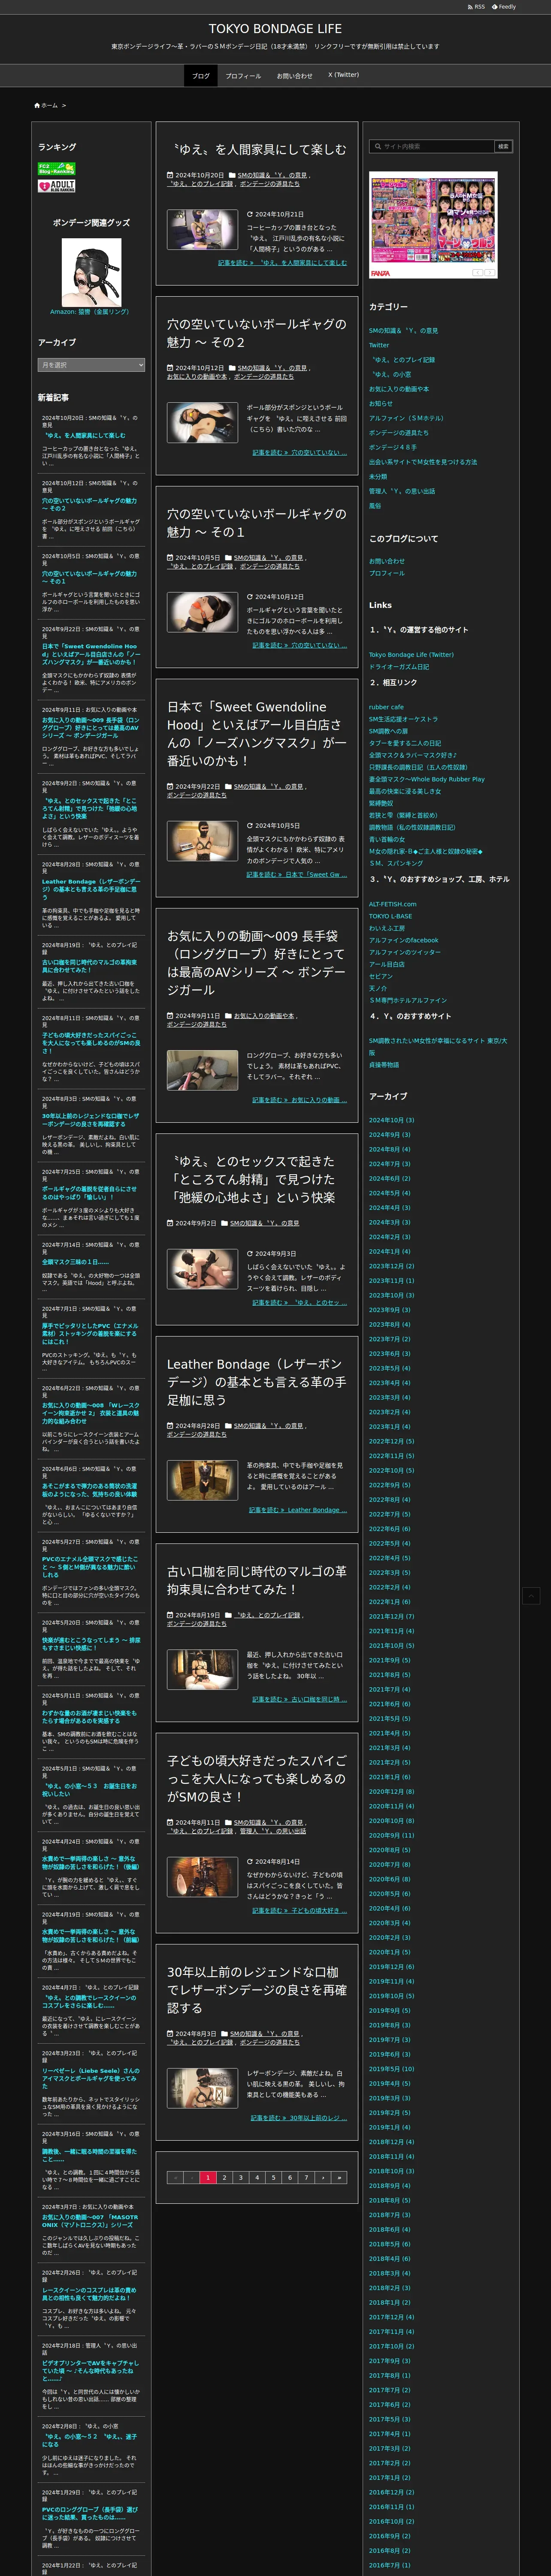This screenshot has height=2576, width=551.
Task: Go to previous page with ‹ arrow
Action: click(x=191, y=2177)
